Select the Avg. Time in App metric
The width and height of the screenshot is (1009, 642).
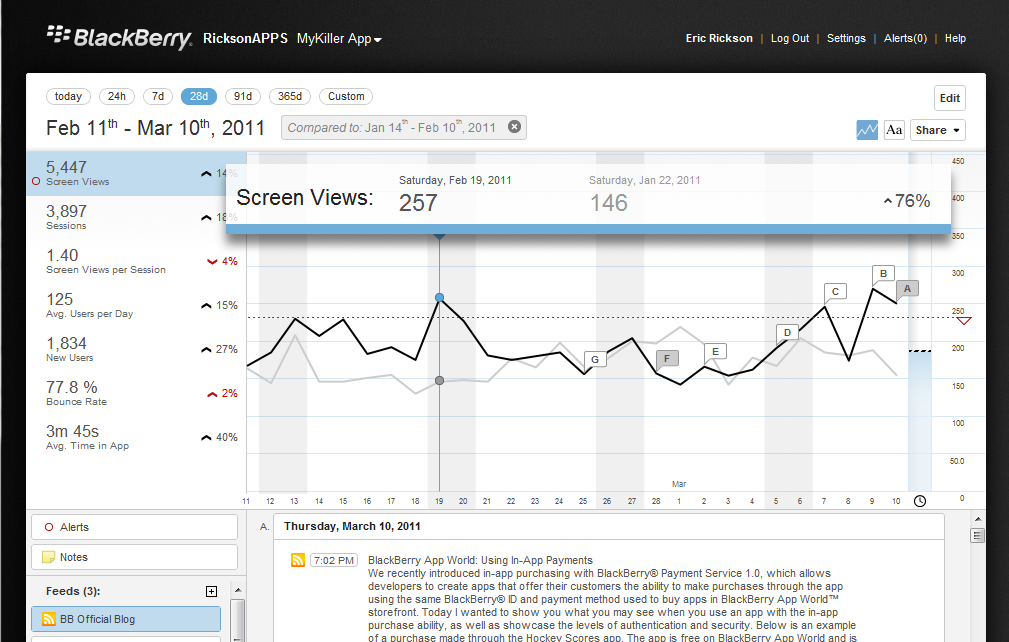(136, 437)
